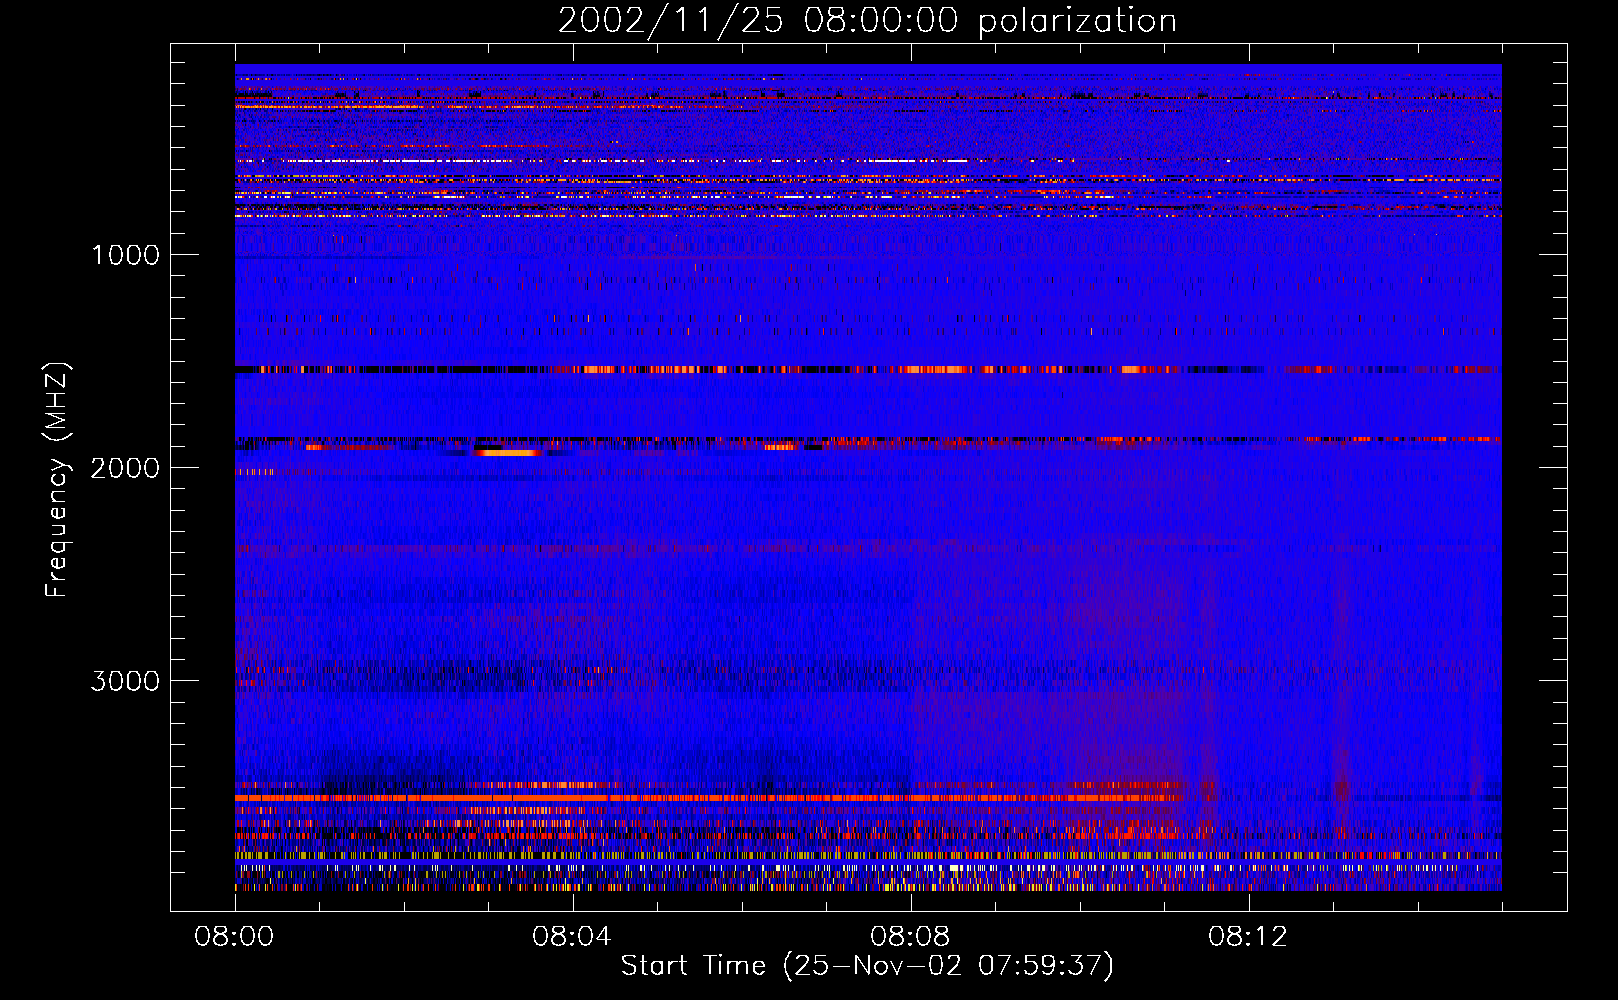Click the 'Start Time (25-Nov-02 07:59:37)' x-axis label
Image resolution: width=1618 pixels, height=1000 pixels.
867,966
